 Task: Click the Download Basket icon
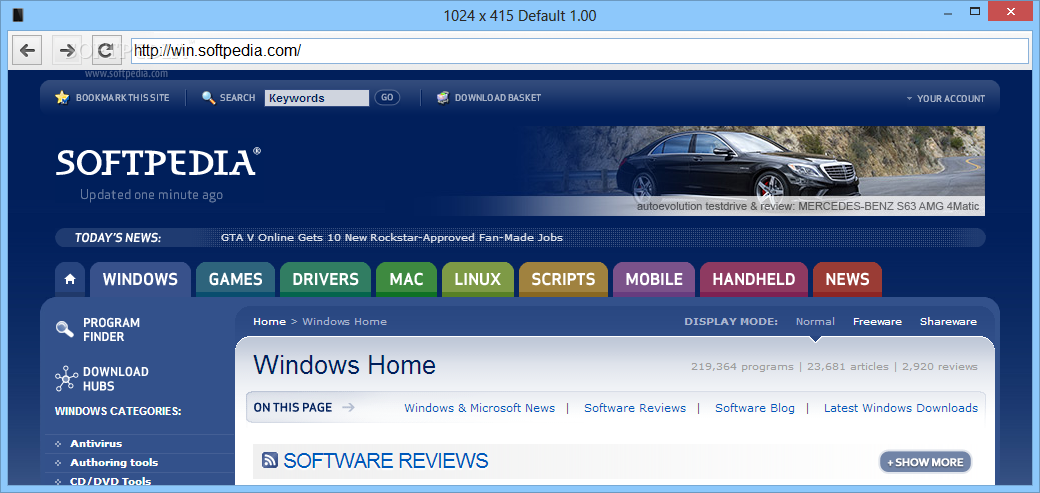click(443, 98)
